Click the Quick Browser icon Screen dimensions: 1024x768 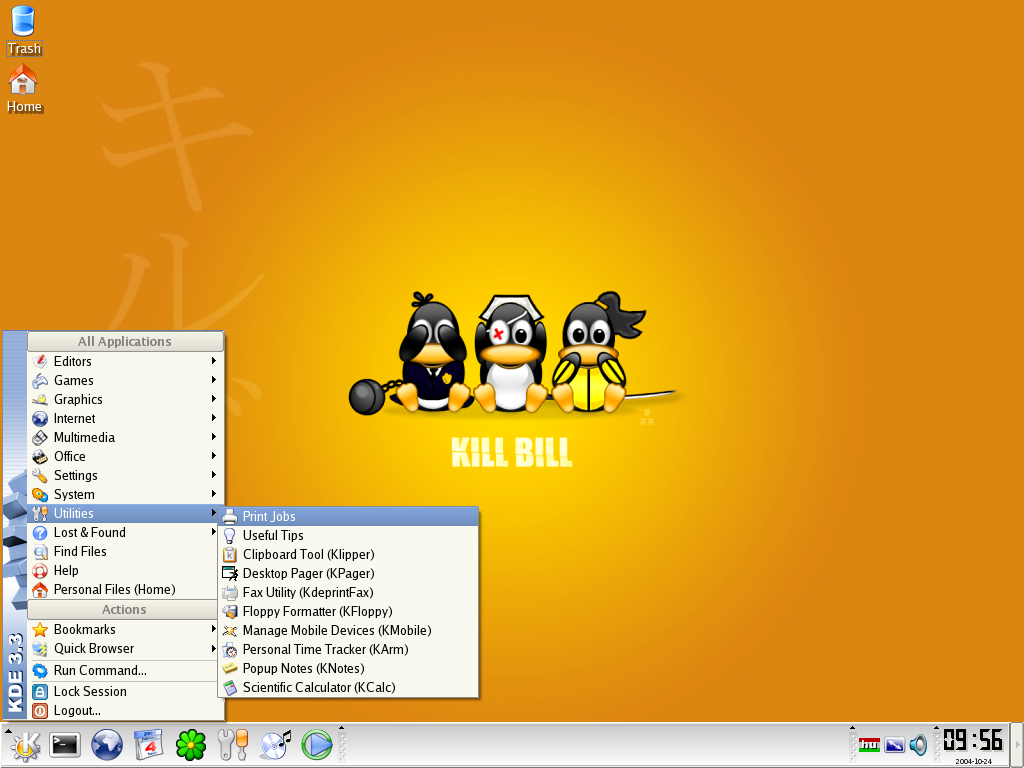(40, 648)
